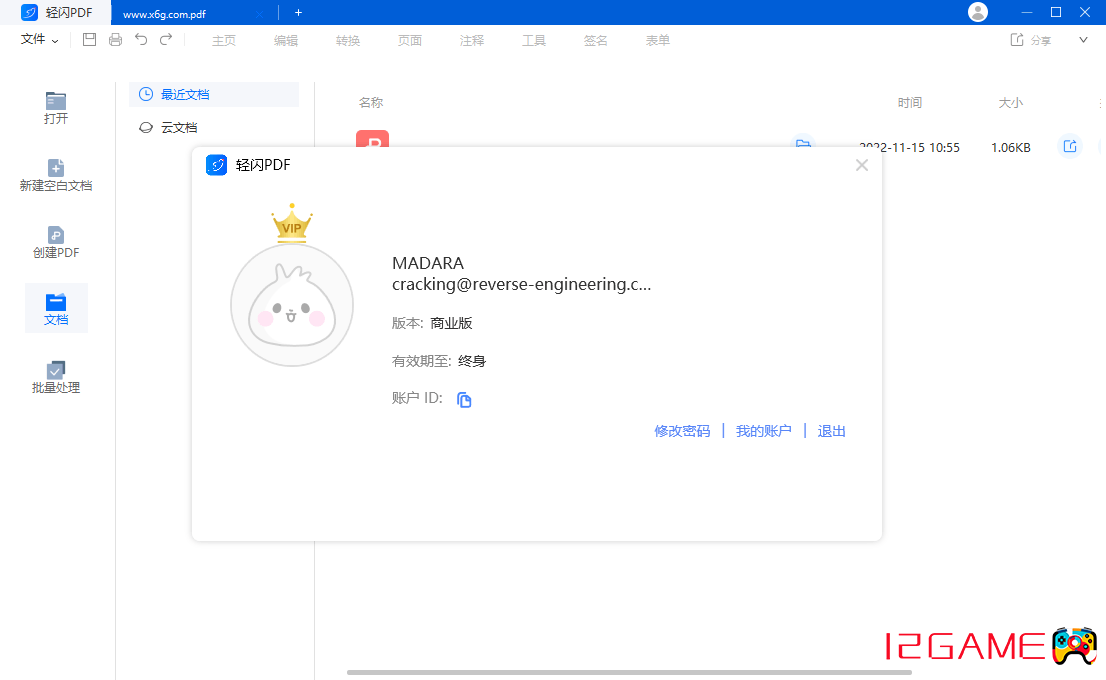Click the user avatar icon in the title bar
This screenshot has height=680, width=1106.
coord(978,12)
